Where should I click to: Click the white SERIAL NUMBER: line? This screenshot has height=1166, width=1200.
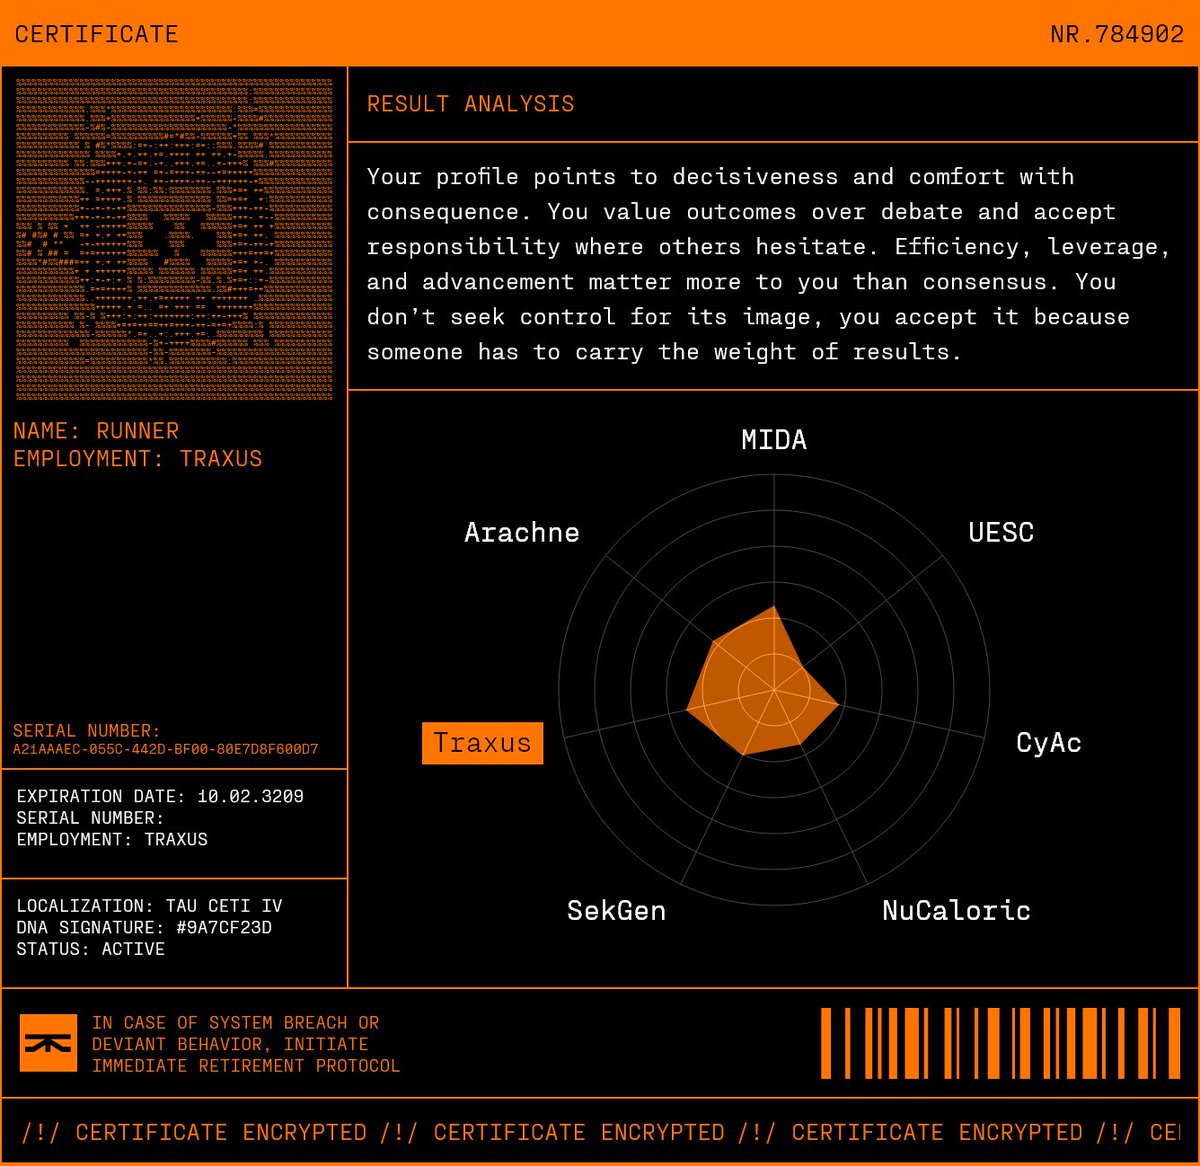point(90,818)
